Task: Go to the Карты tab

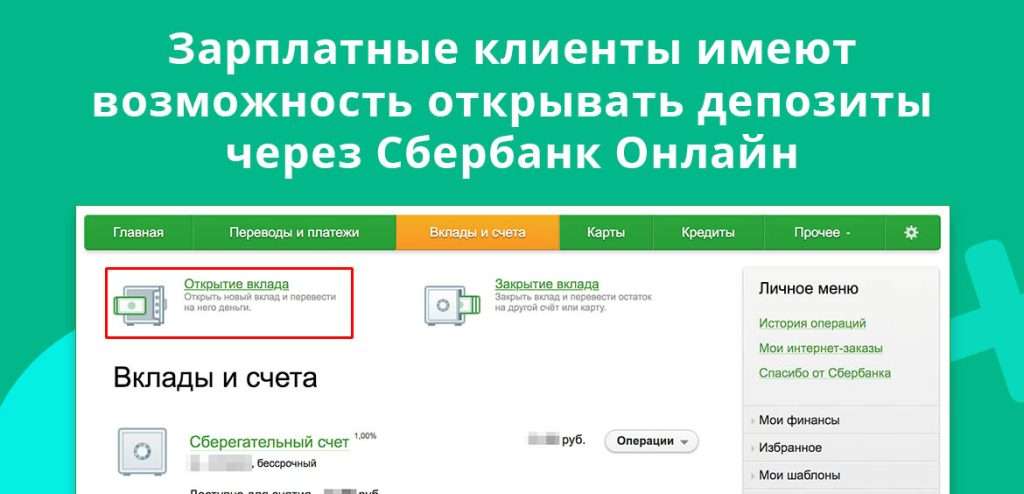Action: pos(606,232)
